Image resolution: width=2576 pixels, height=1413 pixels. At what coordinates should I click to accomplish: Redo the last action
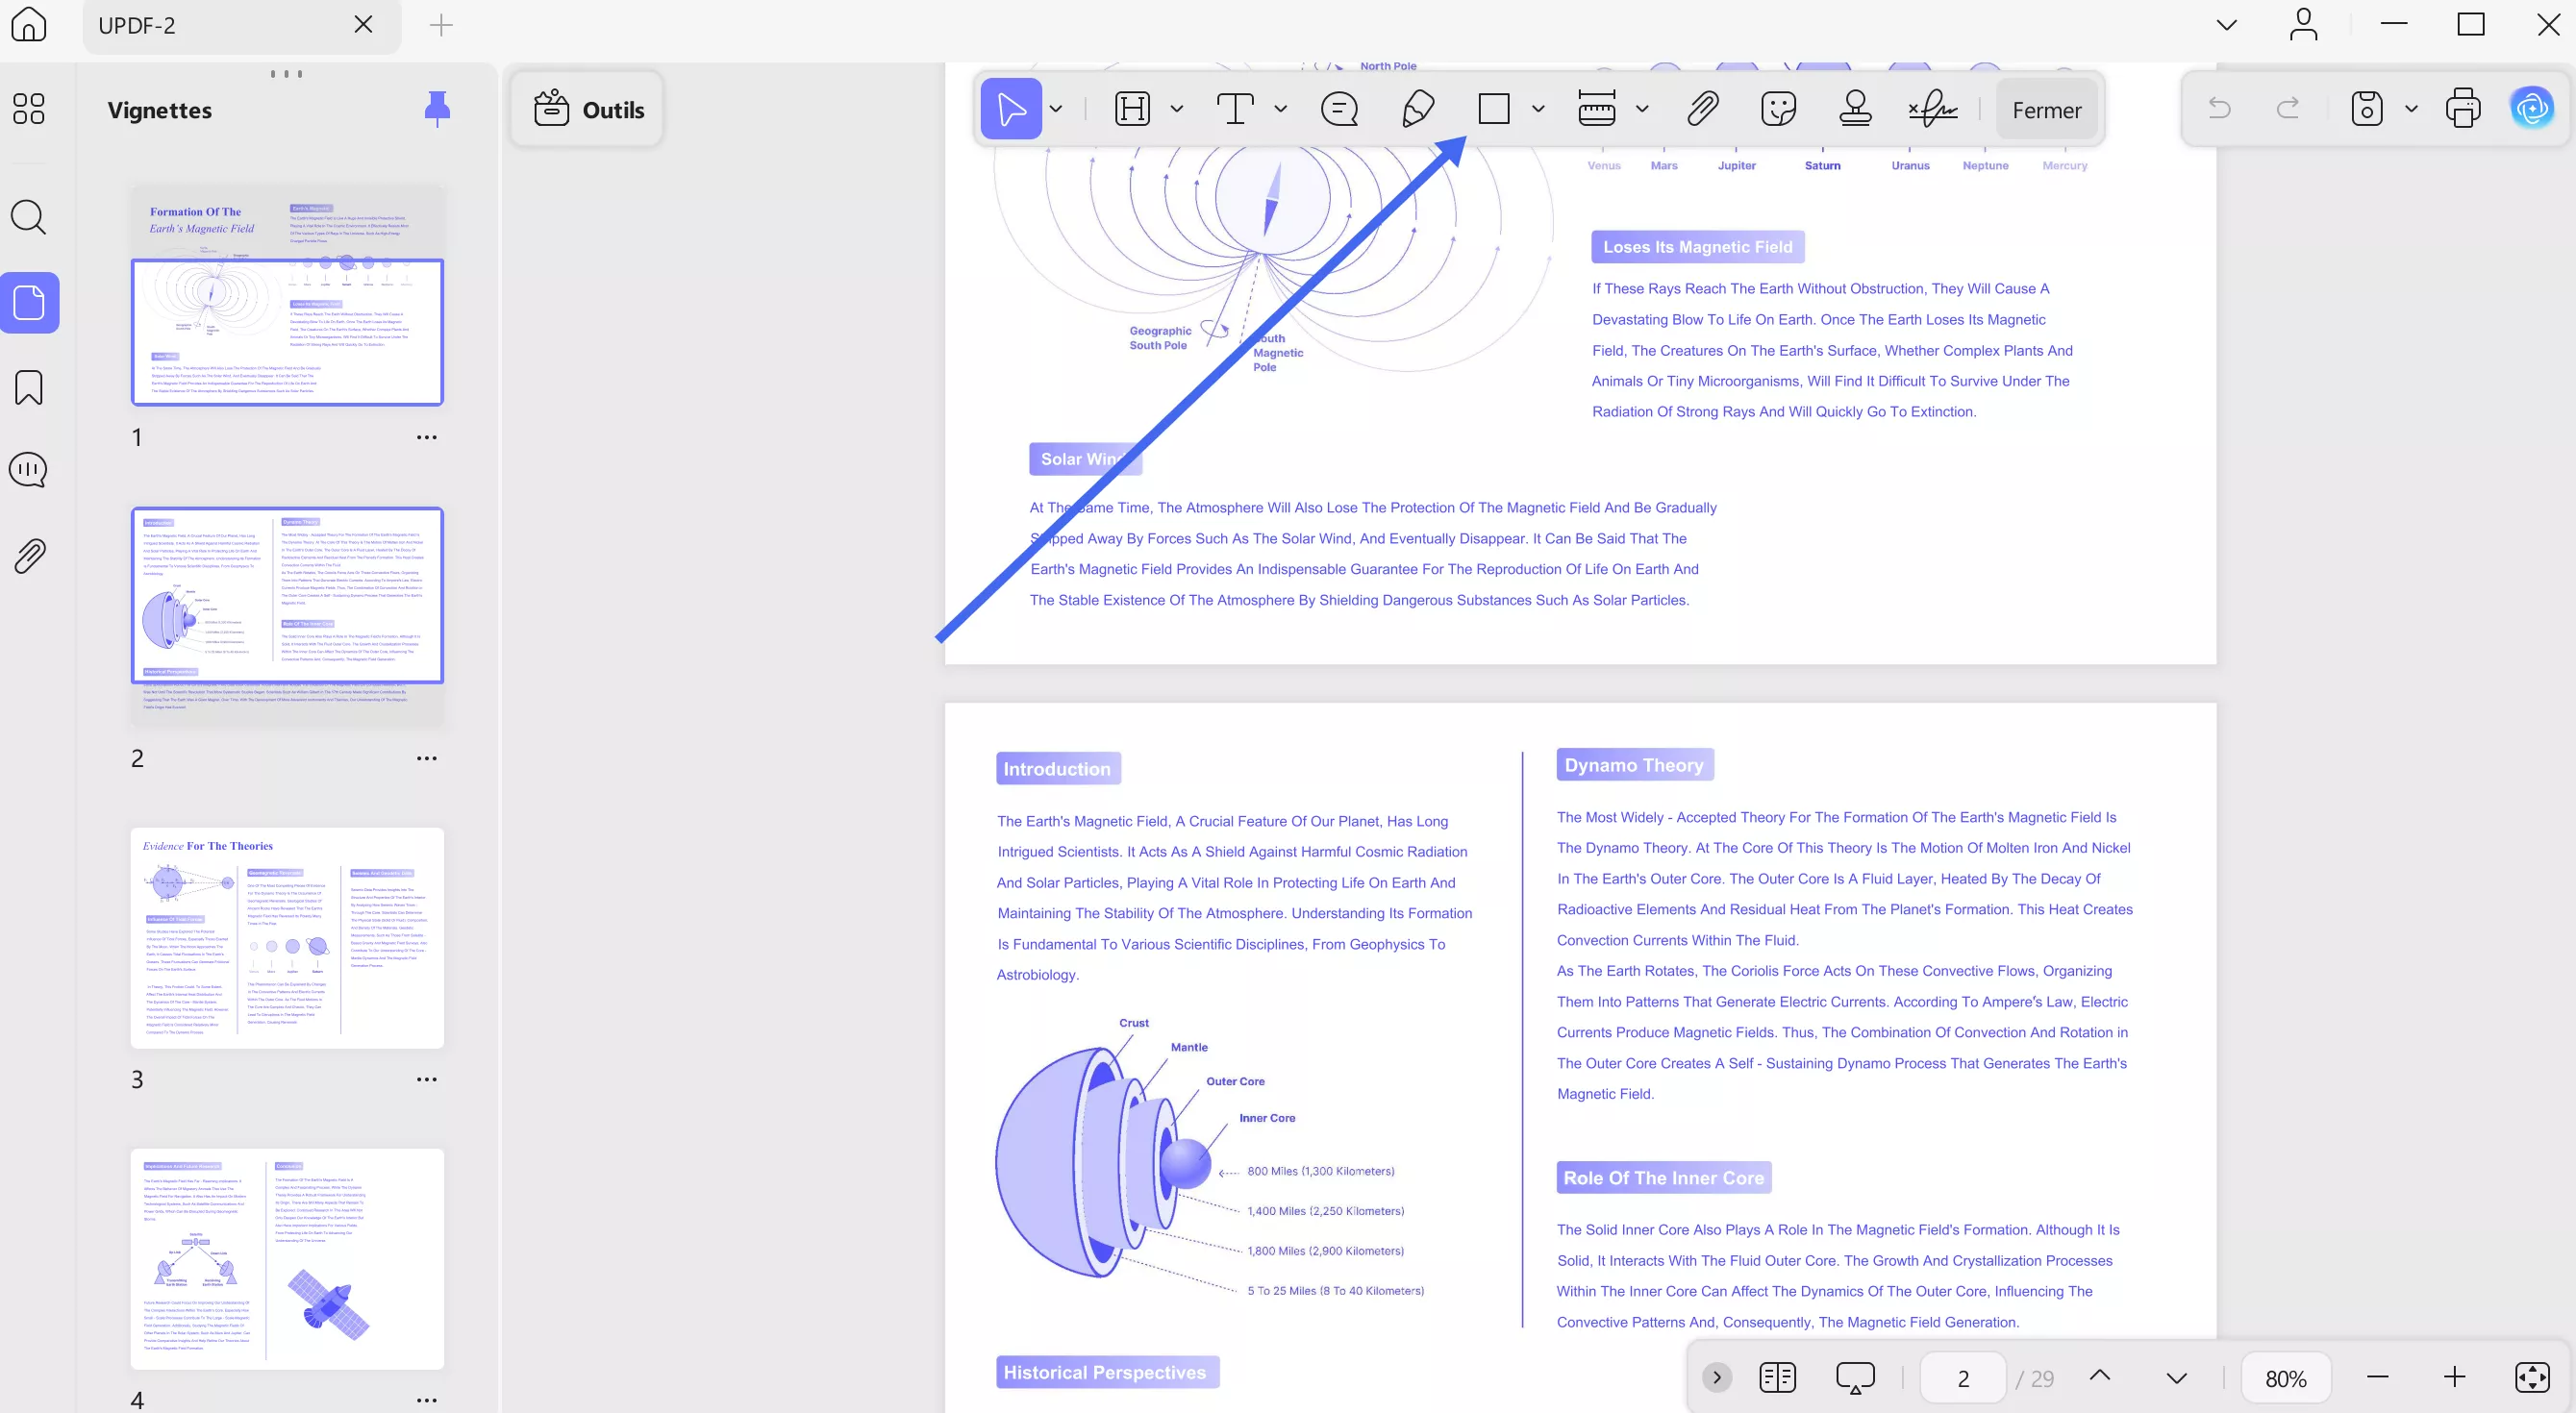pos(2288,108)
